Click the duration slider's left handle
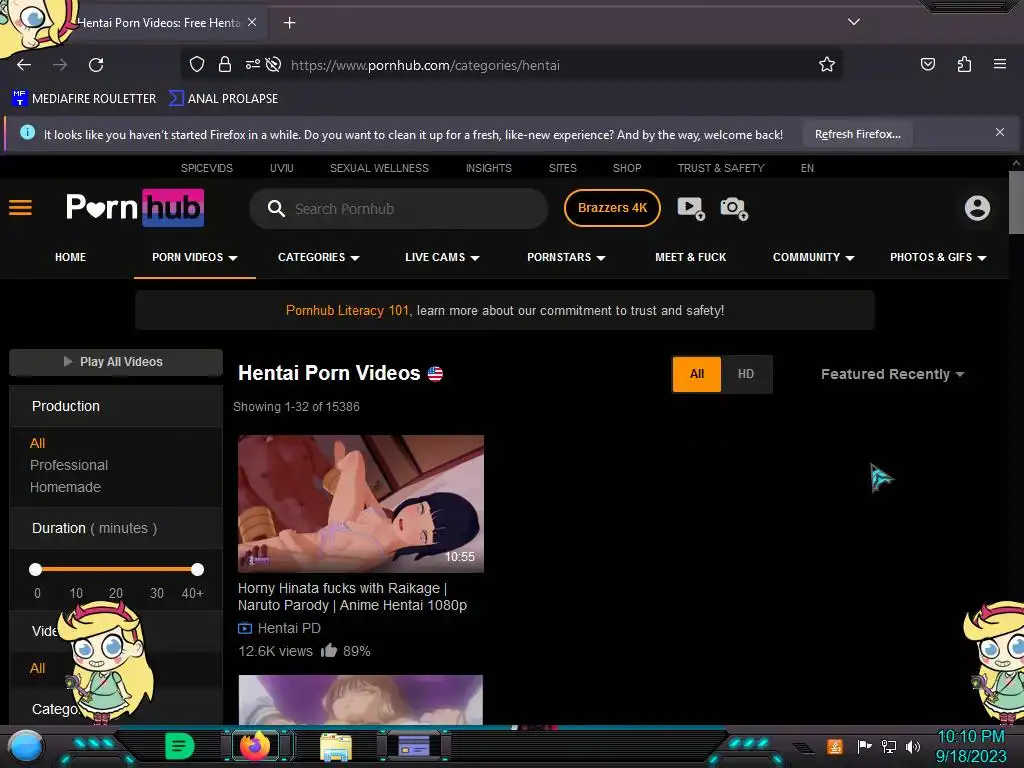1024x768 pixels. click(35, 569)
